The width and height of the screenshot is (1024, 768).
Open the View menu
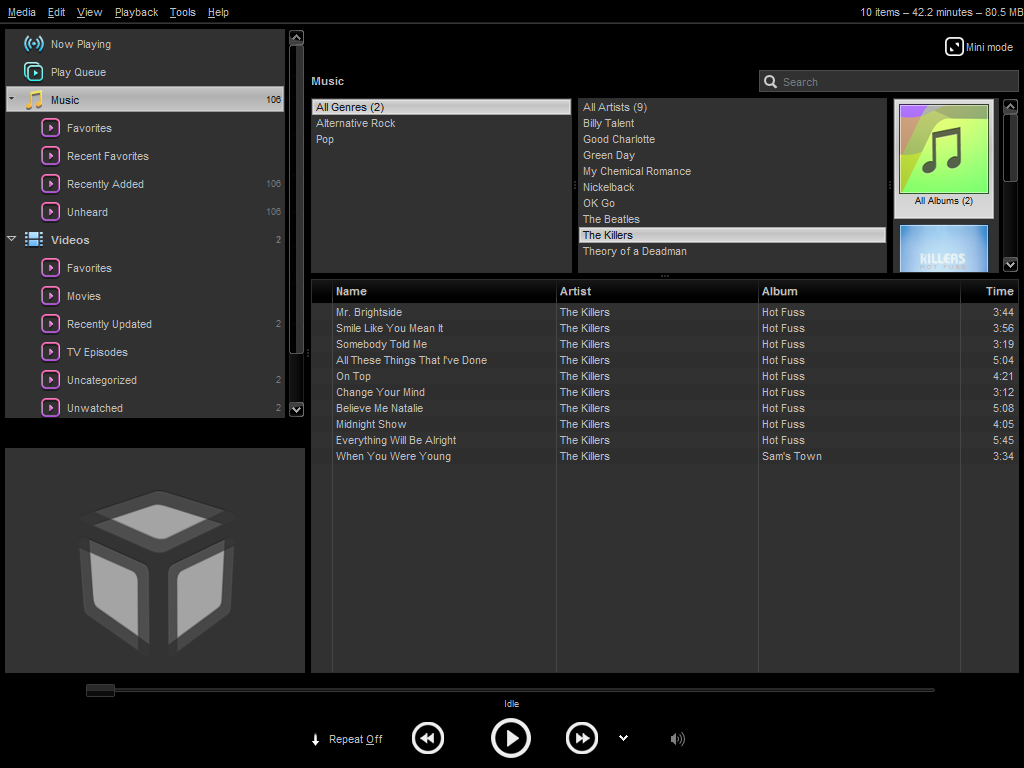click(x=89, y=12)
